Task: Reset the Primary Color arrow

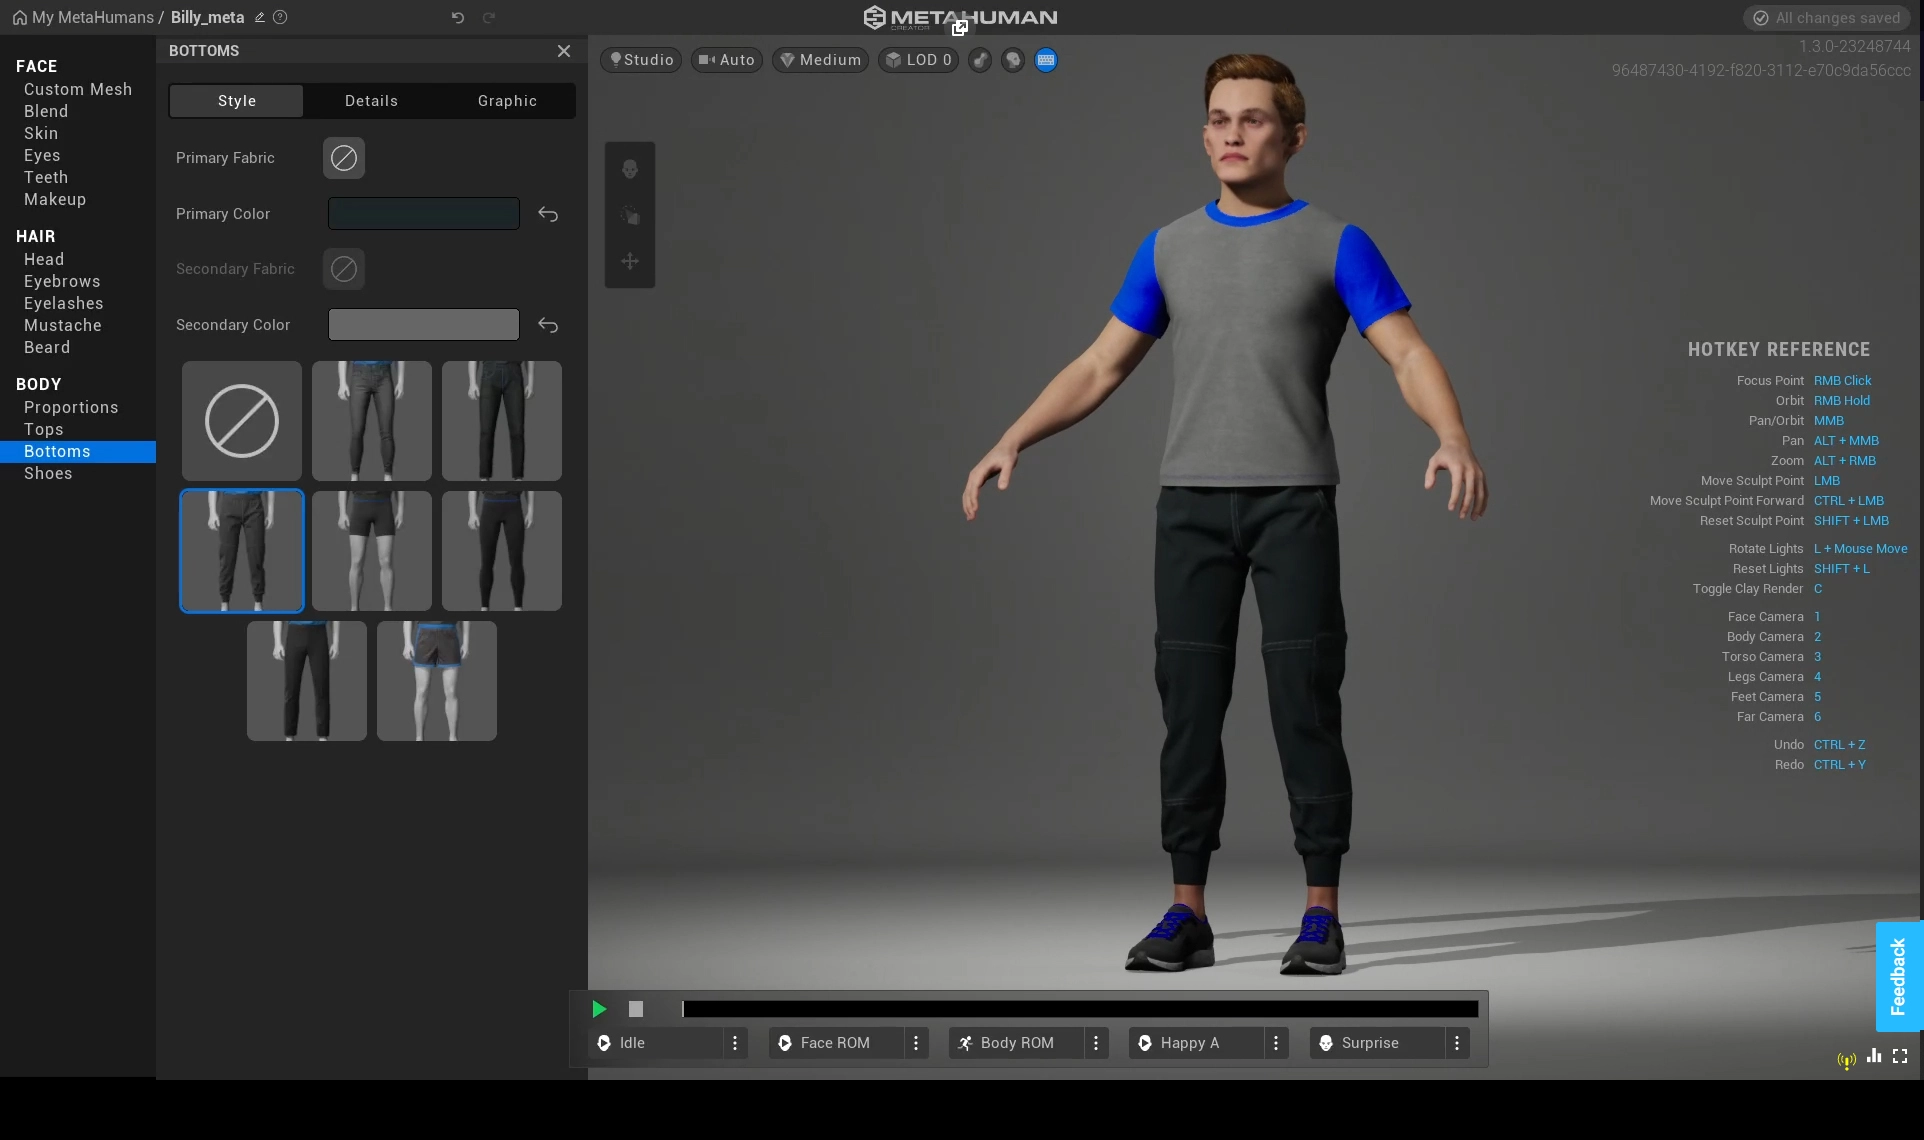Action: [548, 214]
